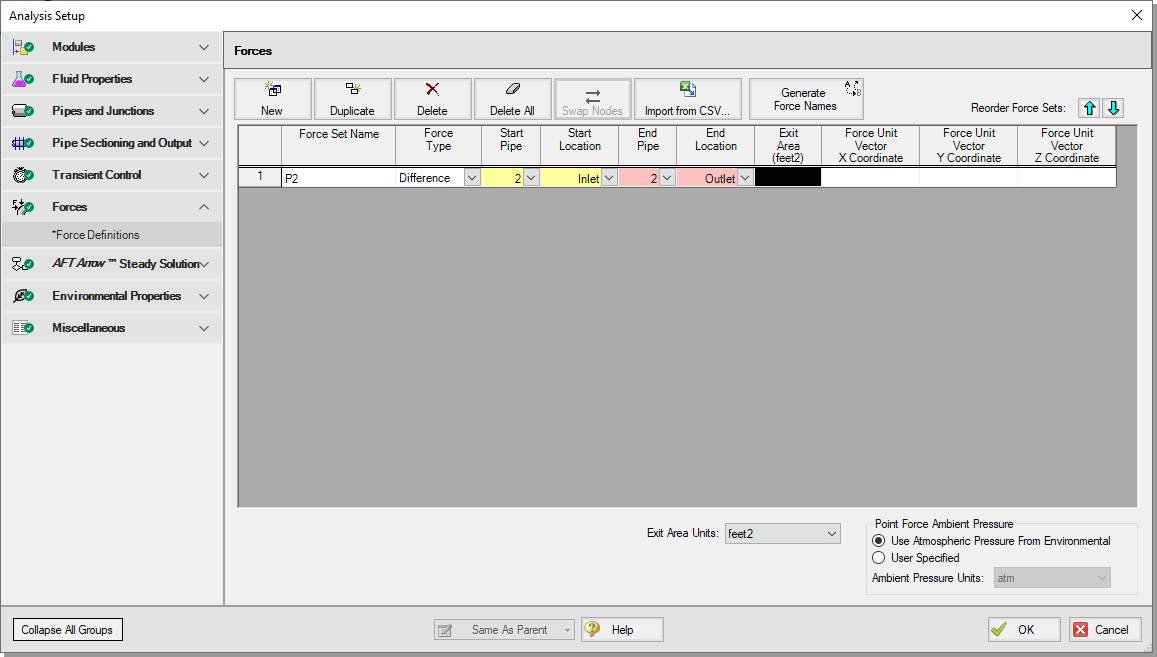Open the Exit Area Units dropdown

coord(782,534)
